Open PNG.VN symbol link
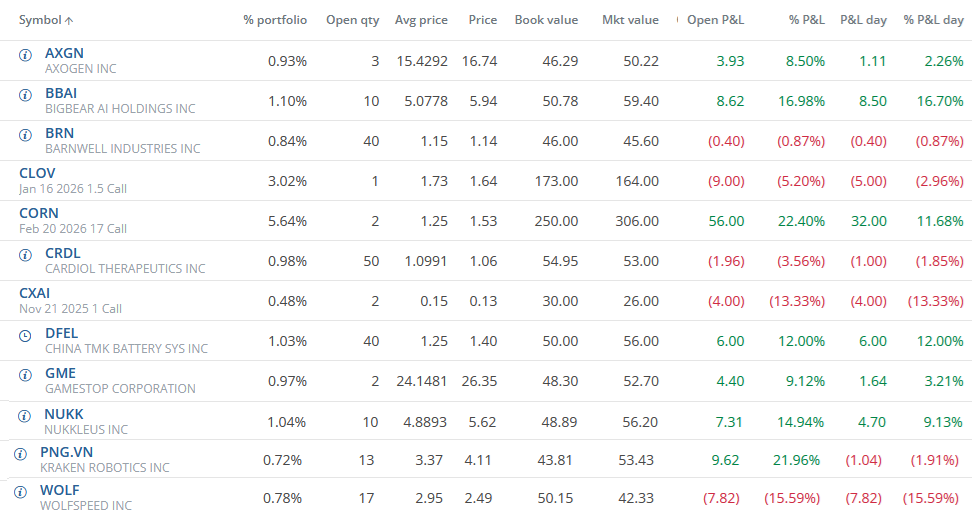 [67, 452]
